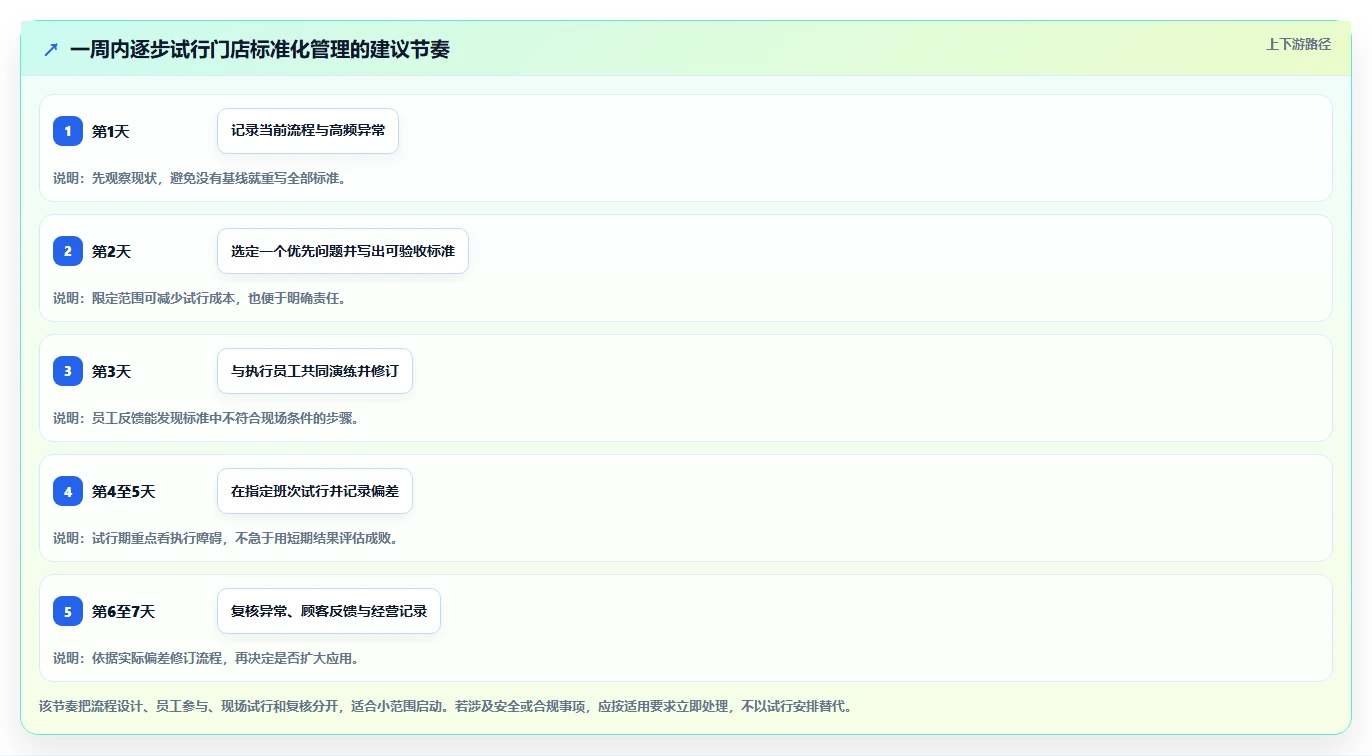The height and width of the screenshot is (756, 1372).
Task: Select the 第1天 label
Action: coord(111,131)
